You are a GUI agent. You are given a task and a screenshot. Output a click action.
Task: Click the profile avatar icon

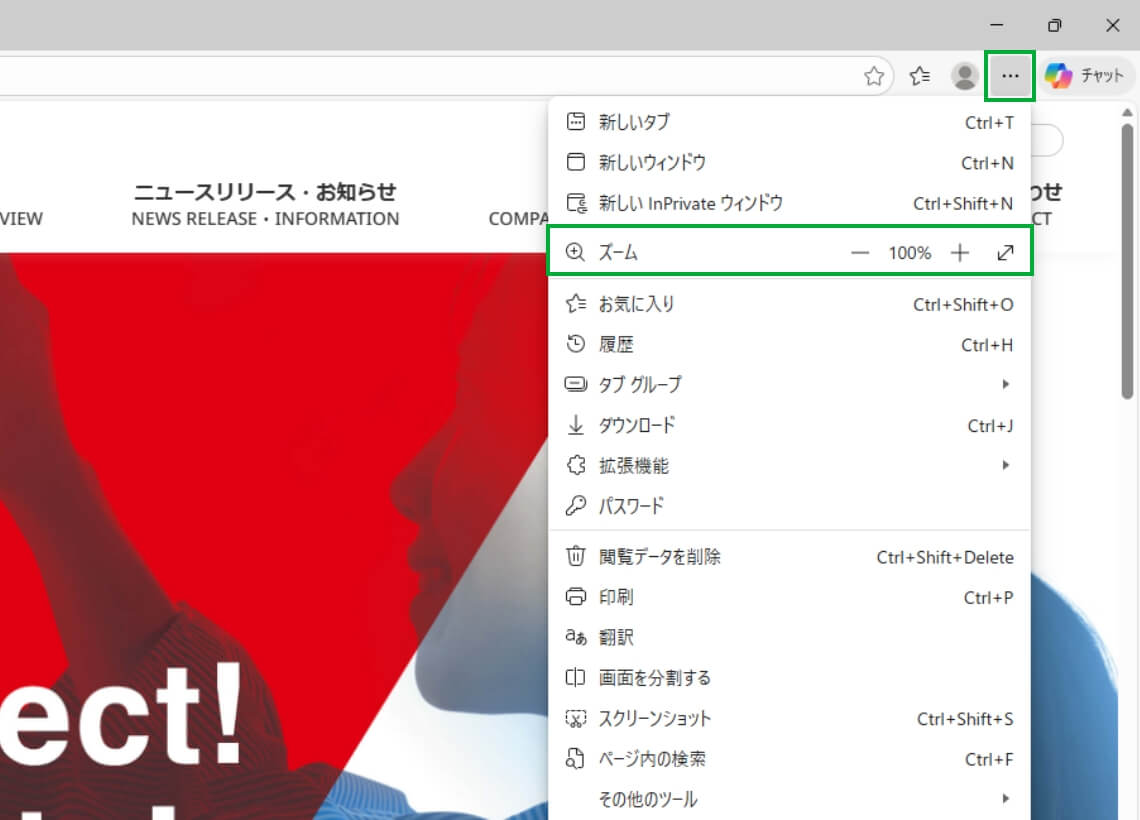click(963, 75)
